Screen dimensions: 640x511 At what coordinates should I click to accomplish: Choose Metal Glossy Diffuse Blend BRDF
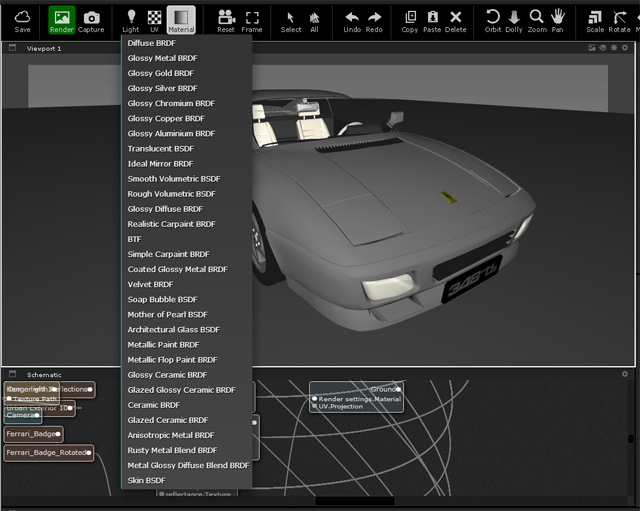coord(187,466)
